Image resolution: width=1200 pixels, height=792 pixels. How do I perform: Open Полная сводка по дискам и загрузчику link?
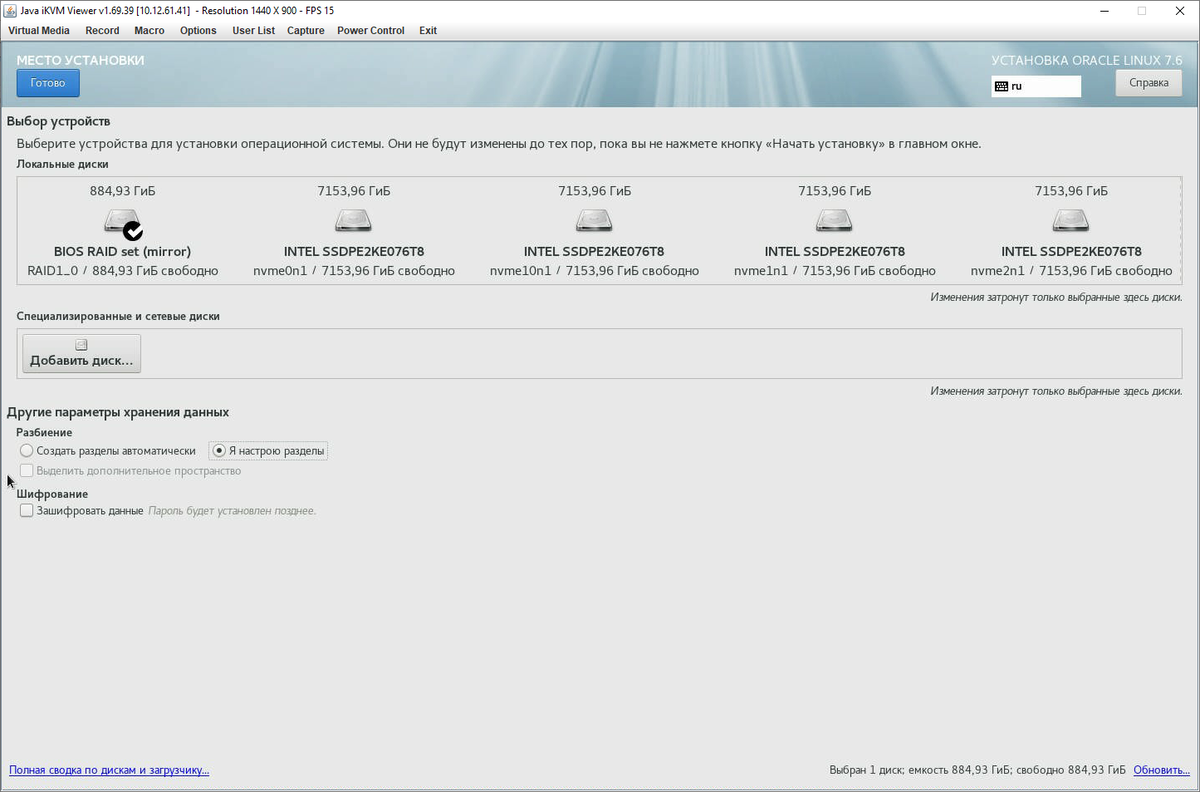coord(108,770)
